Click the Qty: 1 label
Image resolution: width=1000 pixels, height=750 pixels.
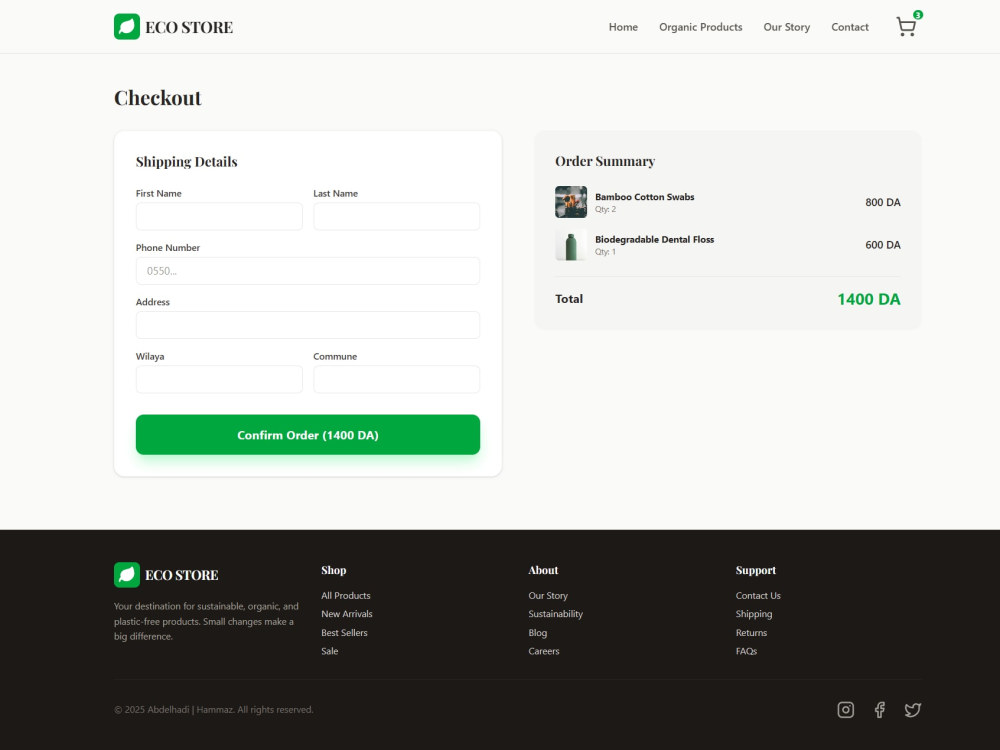(x=605, y=252)
